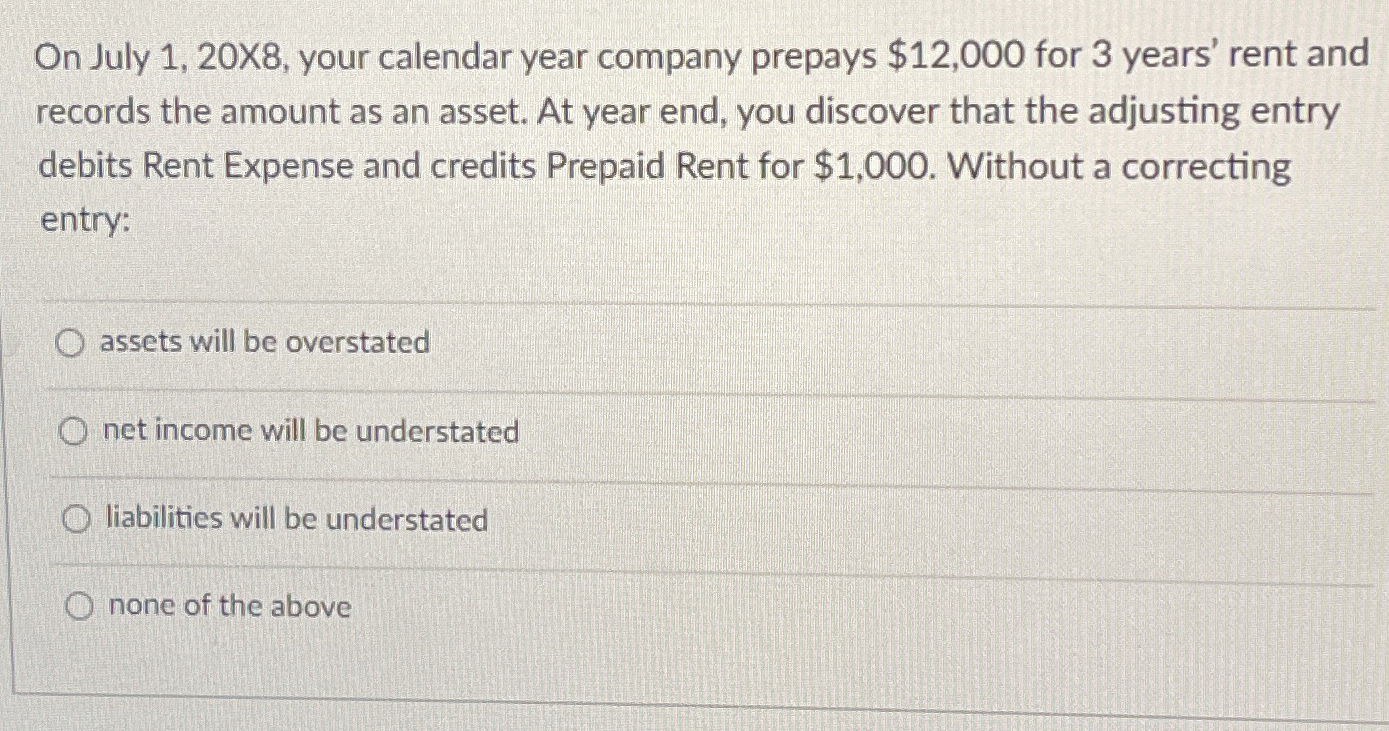The width and height of the screenshot is (1389, 731).
Task: Click the 'assets will be overstated' answer label
Action: pos(263,343)
